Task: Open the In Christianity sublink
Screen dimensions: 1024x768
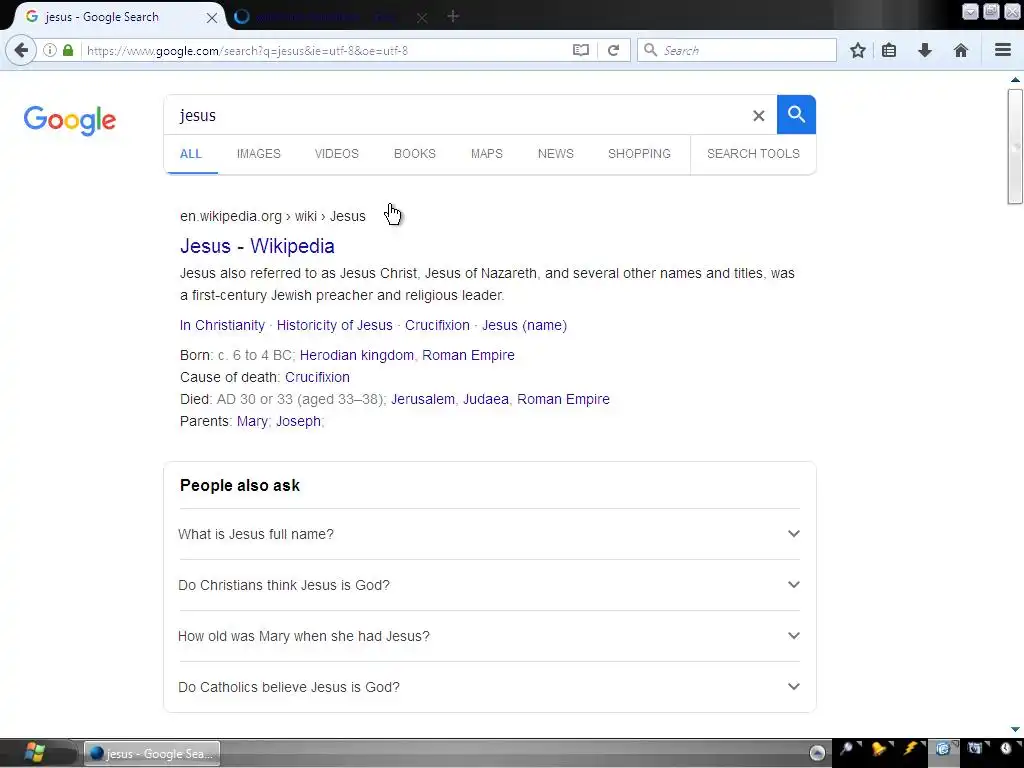Action: pyautogui.click(x=222, y=325)
